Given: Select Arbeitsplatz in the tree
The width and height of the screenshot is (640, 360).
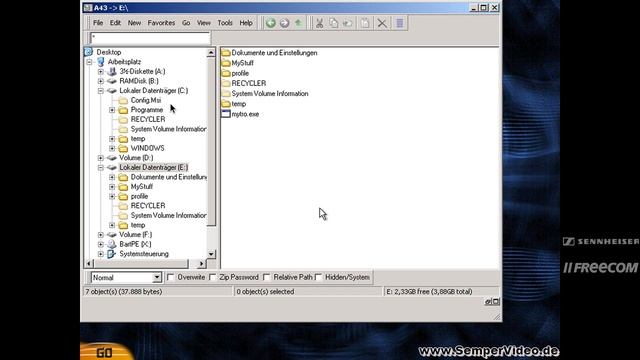Looking at the screenshot, I should coord(124,62).
